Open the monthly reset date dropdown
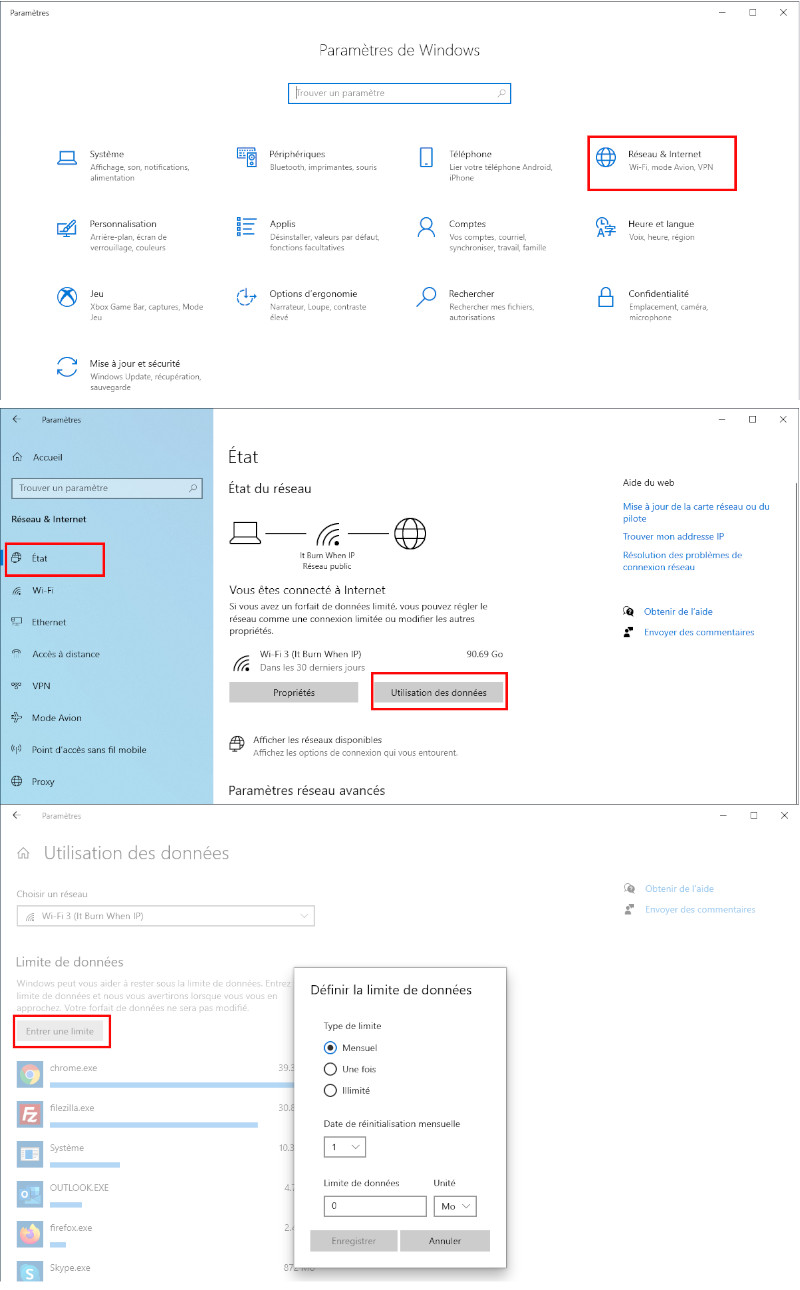Viewport: 800px width, 1290px height. [345, 1147]
